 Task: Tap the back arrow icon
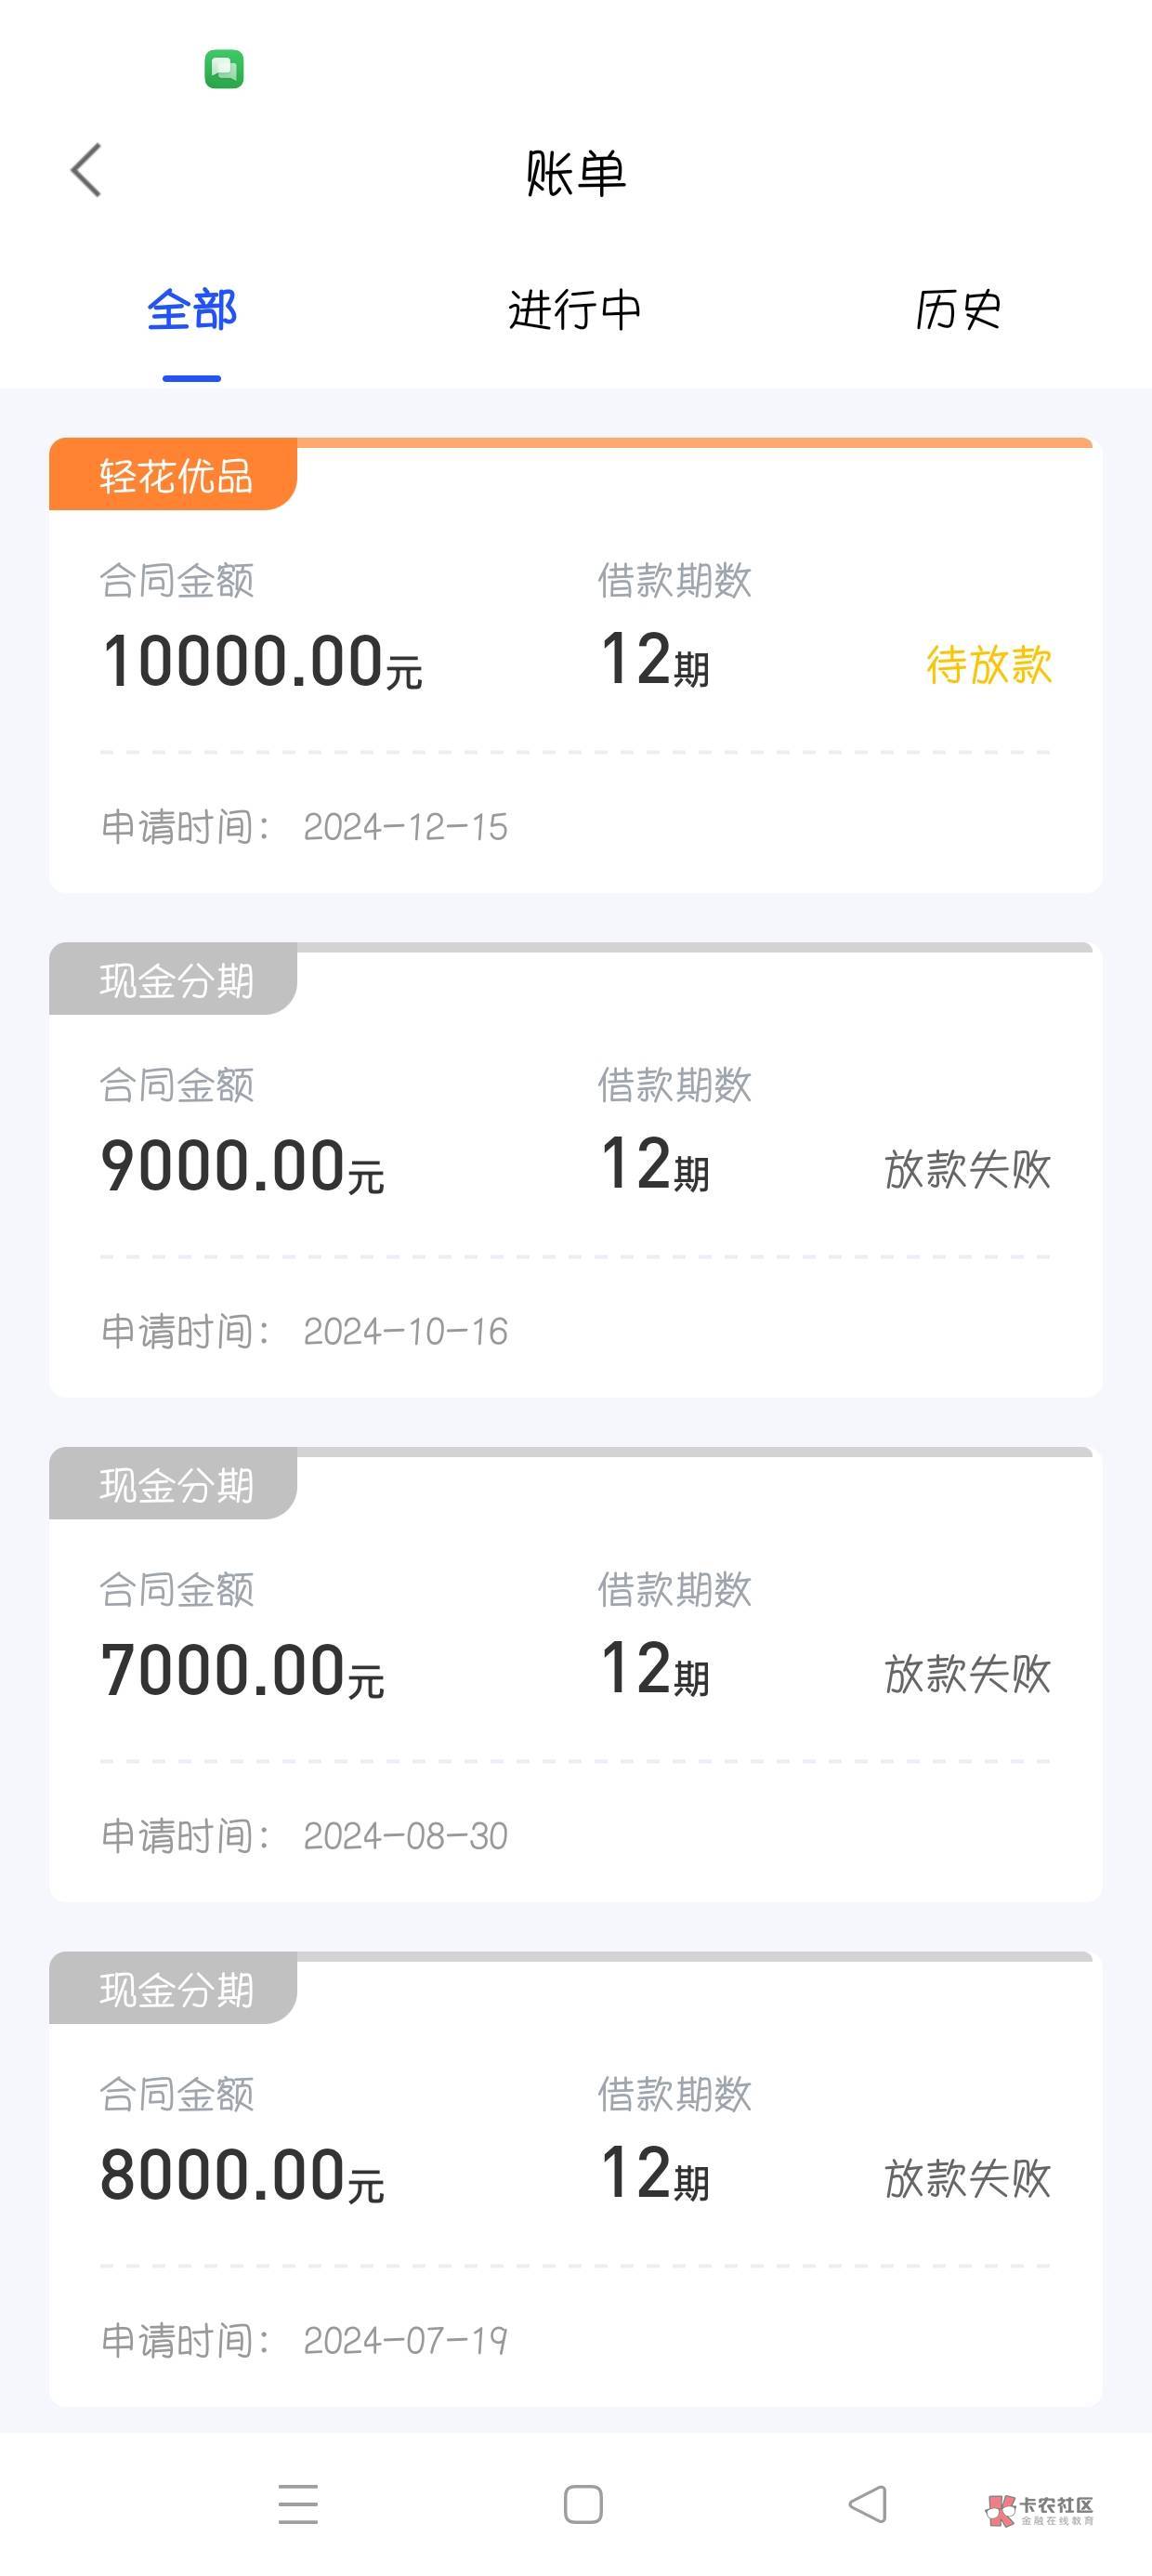tap(87, 170)
